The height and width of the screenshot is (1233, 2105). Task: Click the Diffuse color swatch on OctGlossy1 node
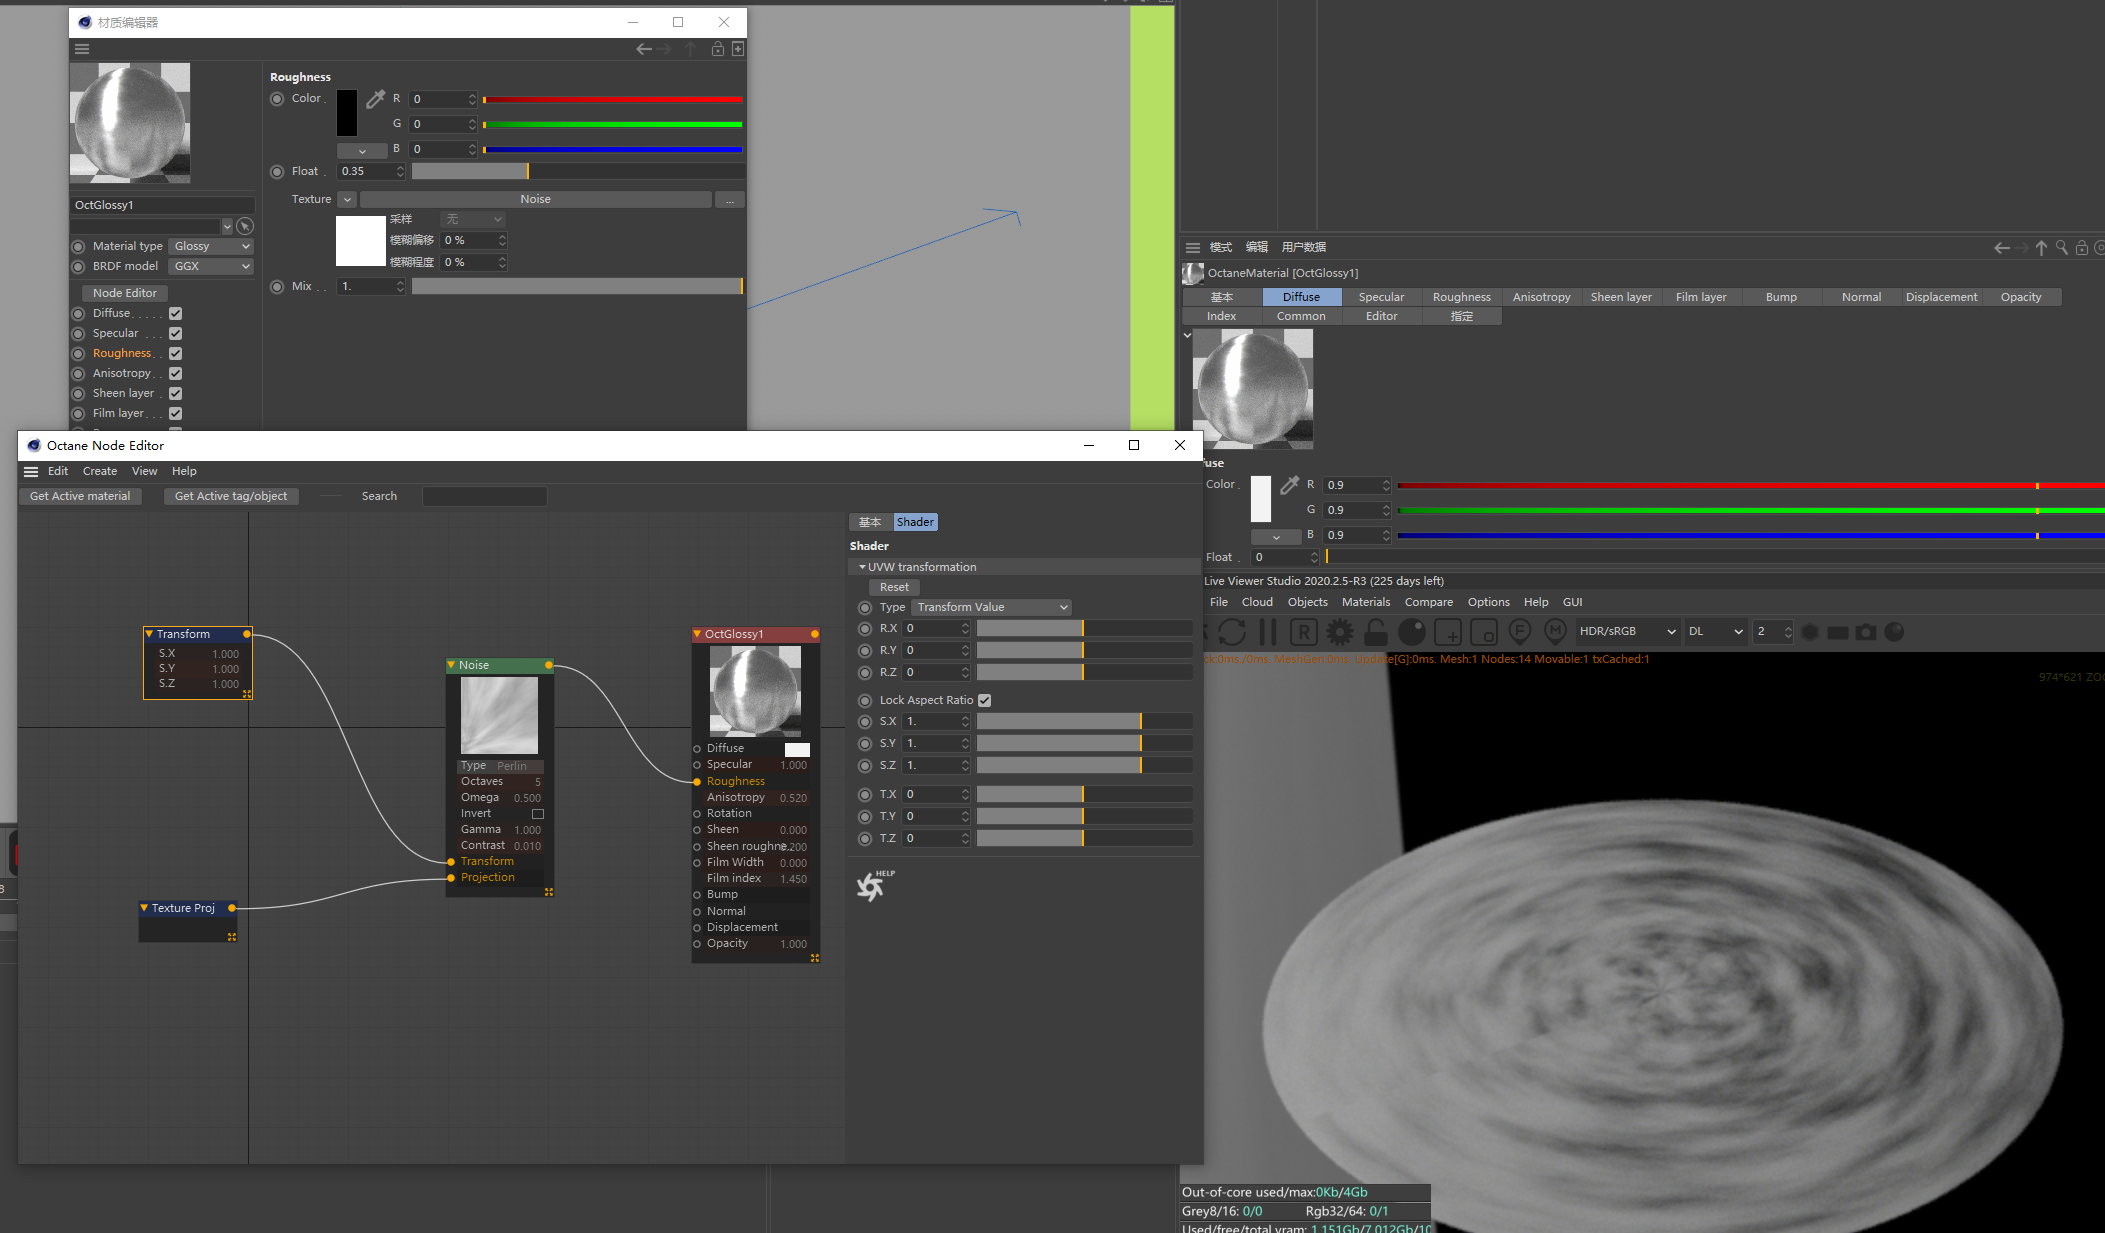[x=797, y=748]
